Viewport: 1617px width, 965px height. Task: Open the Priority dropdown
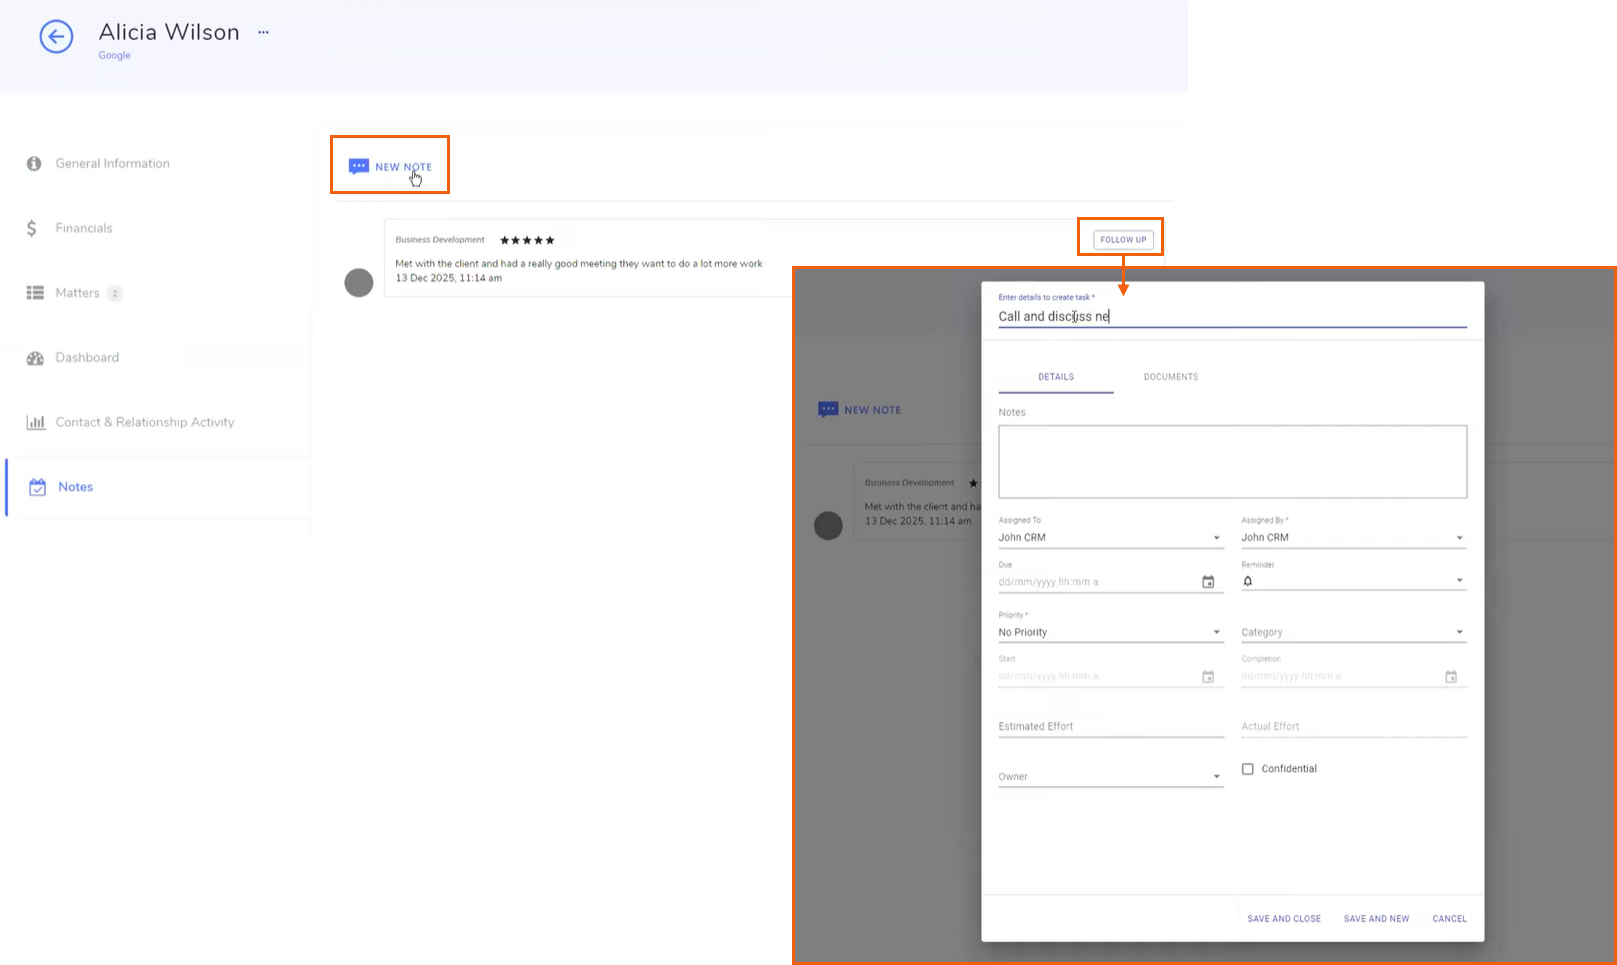(x=1216, y=632)
